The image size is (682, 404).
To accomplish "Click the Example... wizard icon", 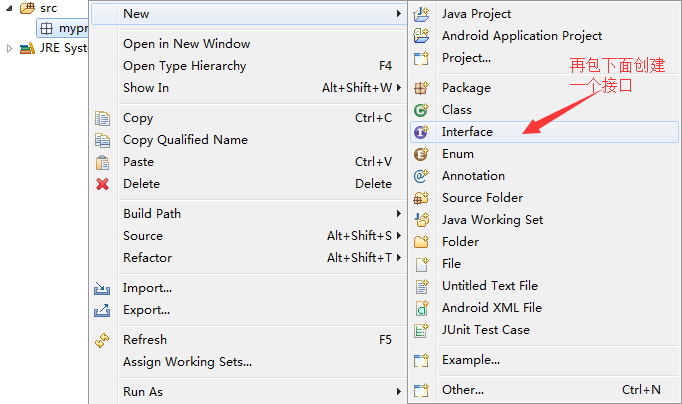I will pos(421,360).
